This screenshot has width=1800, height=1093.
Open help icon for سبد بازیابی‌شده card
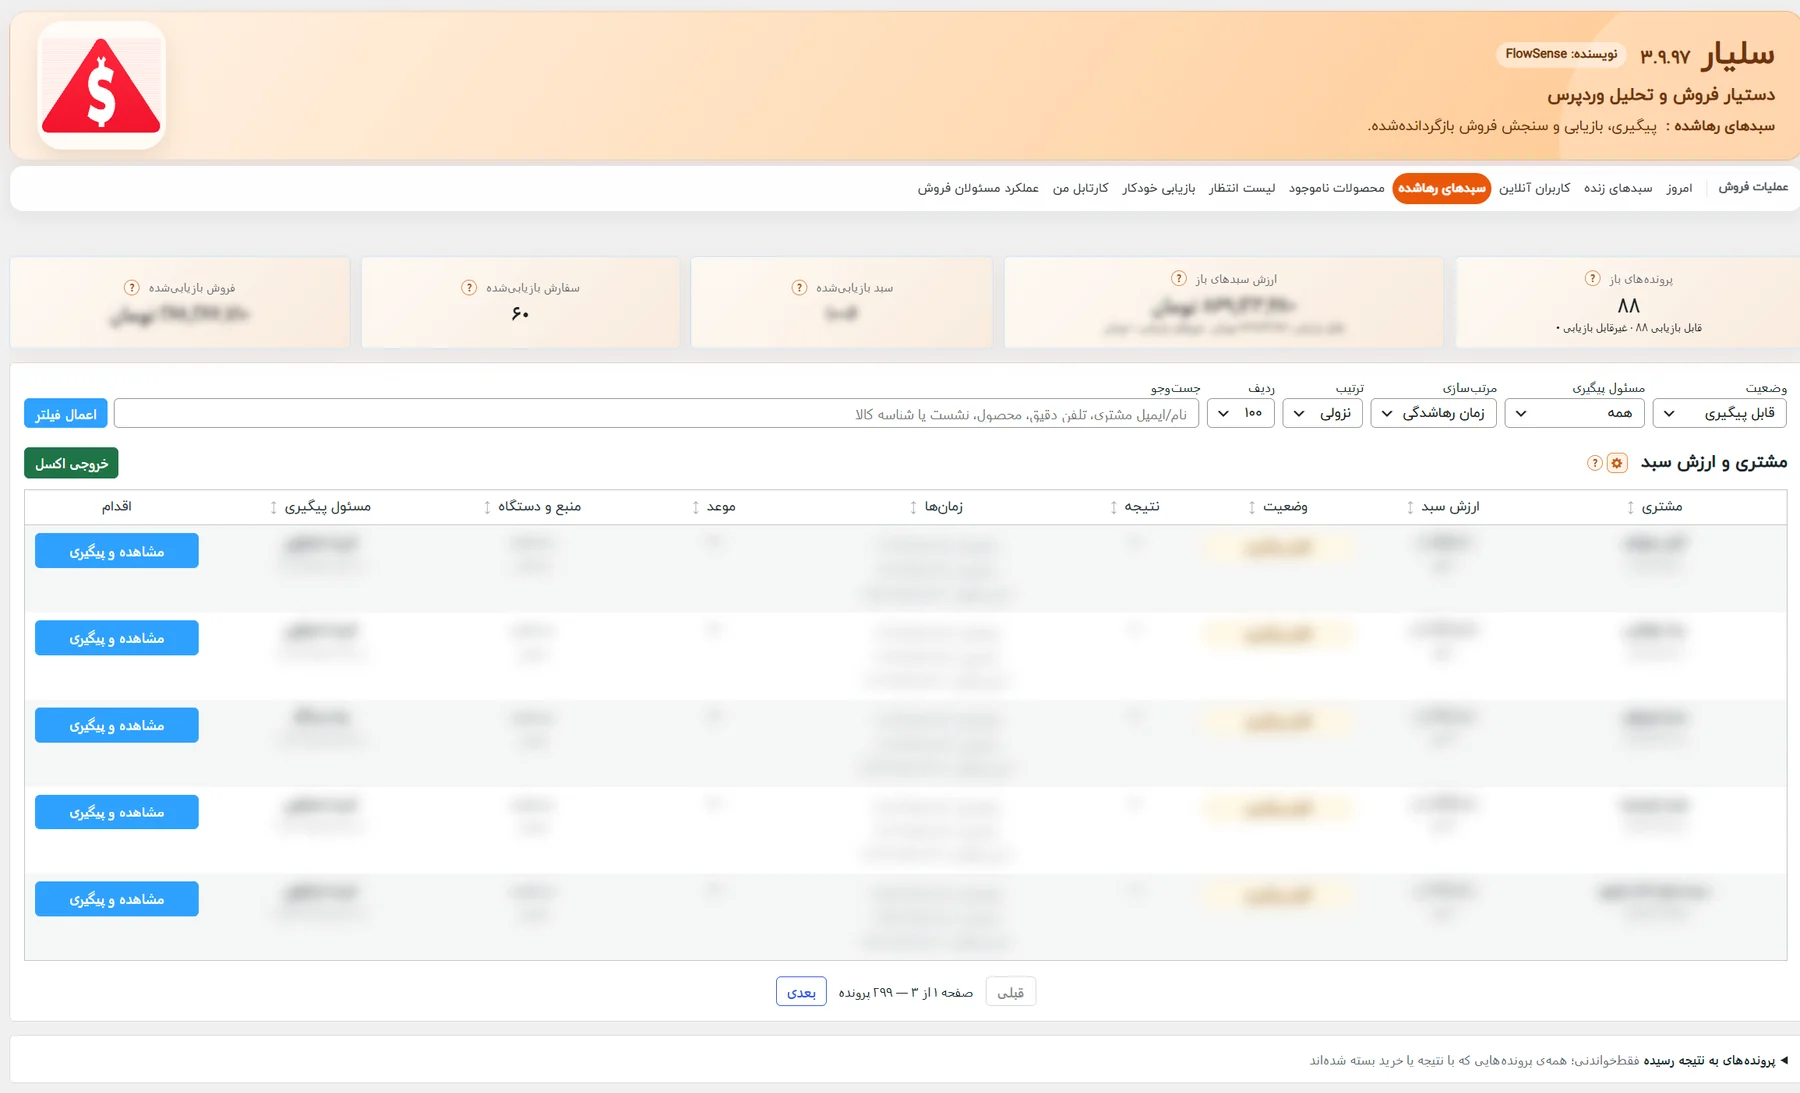coord(799,287)
